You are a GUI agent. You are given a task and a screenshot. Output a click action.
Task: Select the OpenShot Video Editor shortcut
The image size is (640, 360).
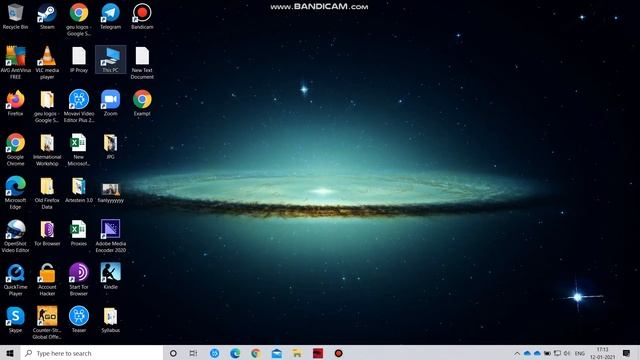pyautogui.click(x=16, y=236)
